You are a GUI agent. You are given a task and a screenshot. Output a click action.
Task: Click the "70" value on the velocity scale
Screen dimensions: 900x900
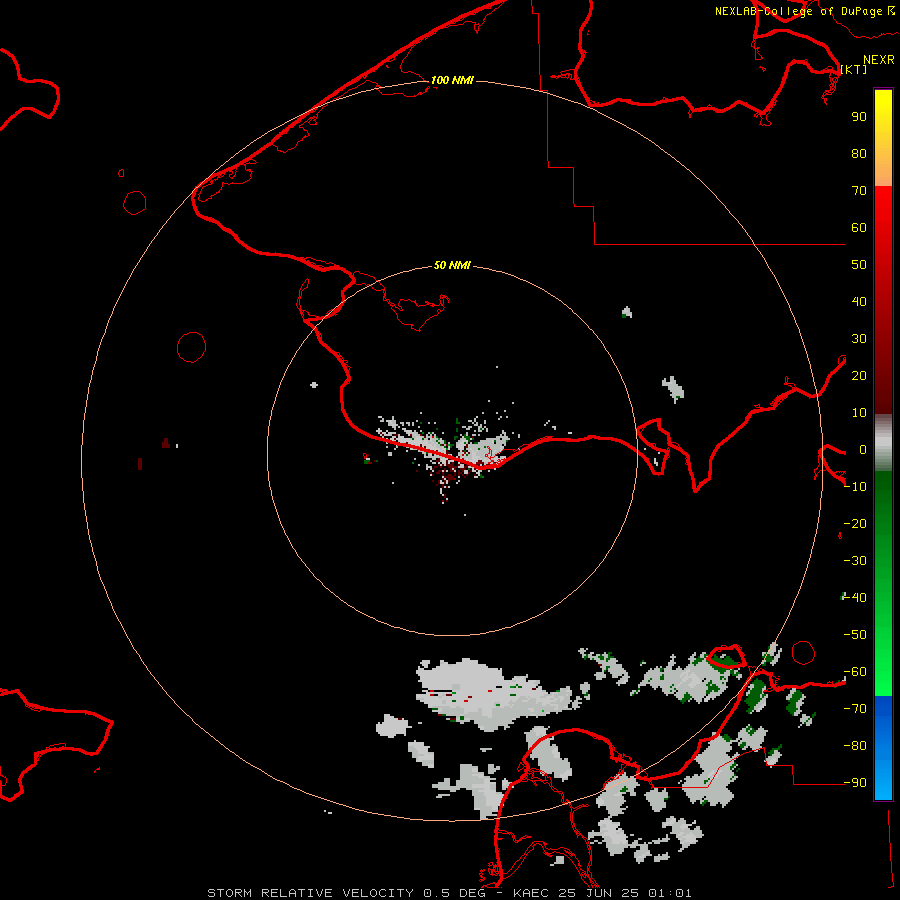coord(859,191)
